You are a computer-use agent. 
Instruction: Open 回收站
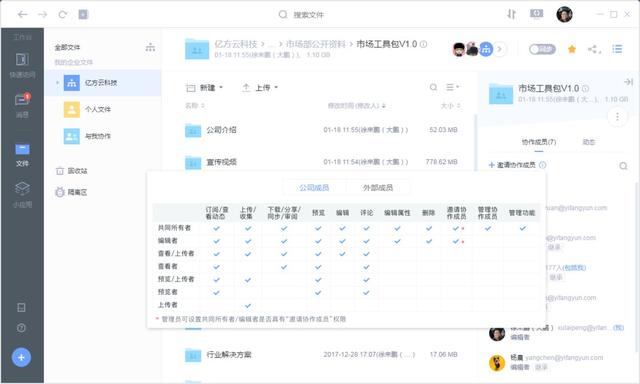(x=71, y=171)
